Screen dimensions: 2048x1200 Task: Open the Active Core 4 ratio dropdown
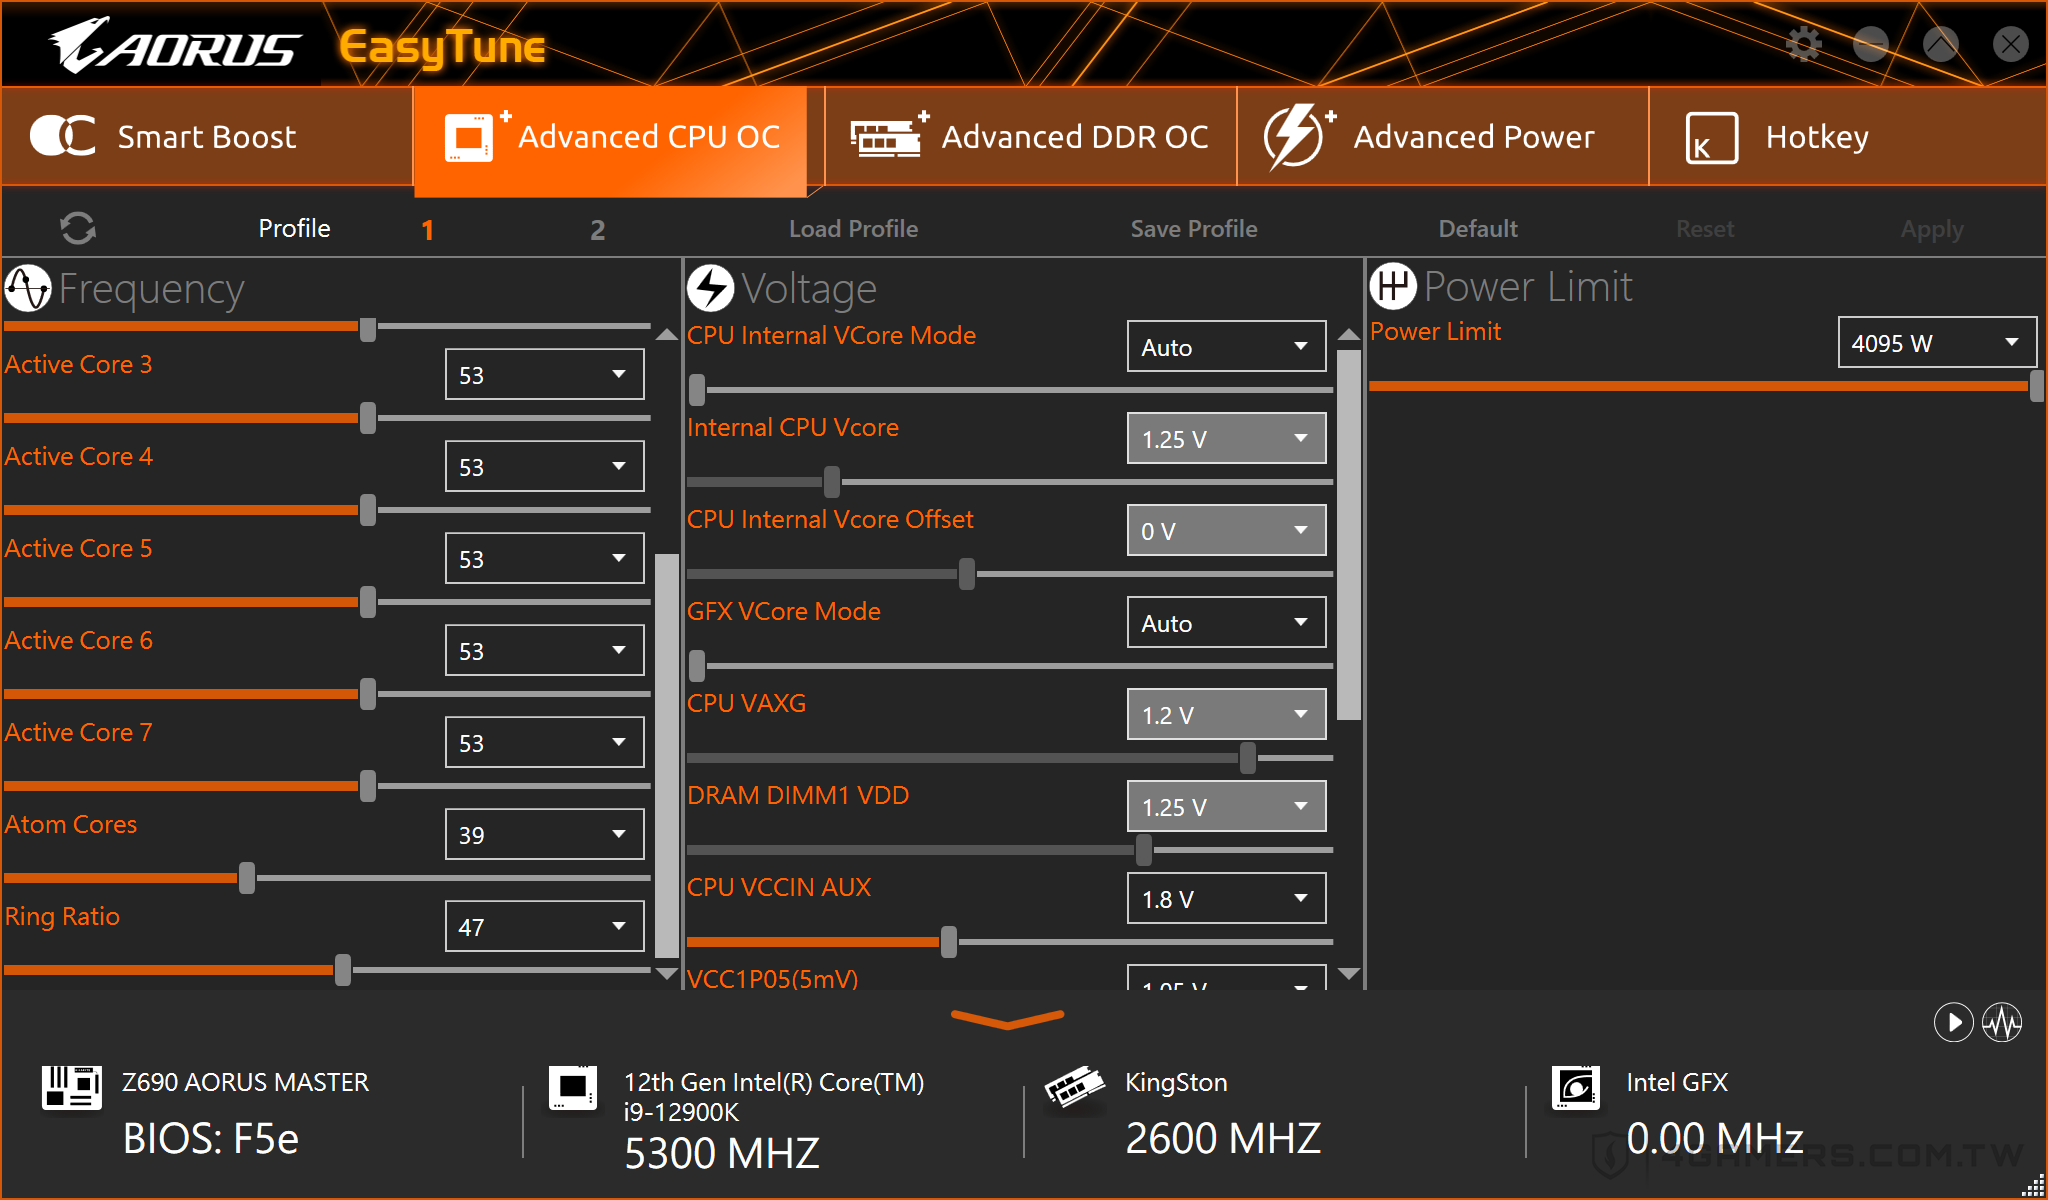coord(544,466)
